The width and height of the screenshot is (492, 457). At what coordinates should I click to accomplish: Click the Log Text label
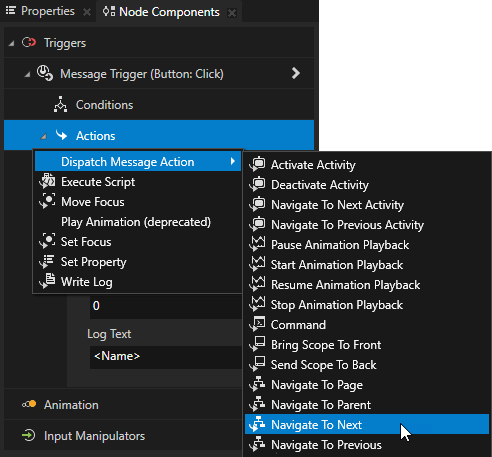(109, 334)
